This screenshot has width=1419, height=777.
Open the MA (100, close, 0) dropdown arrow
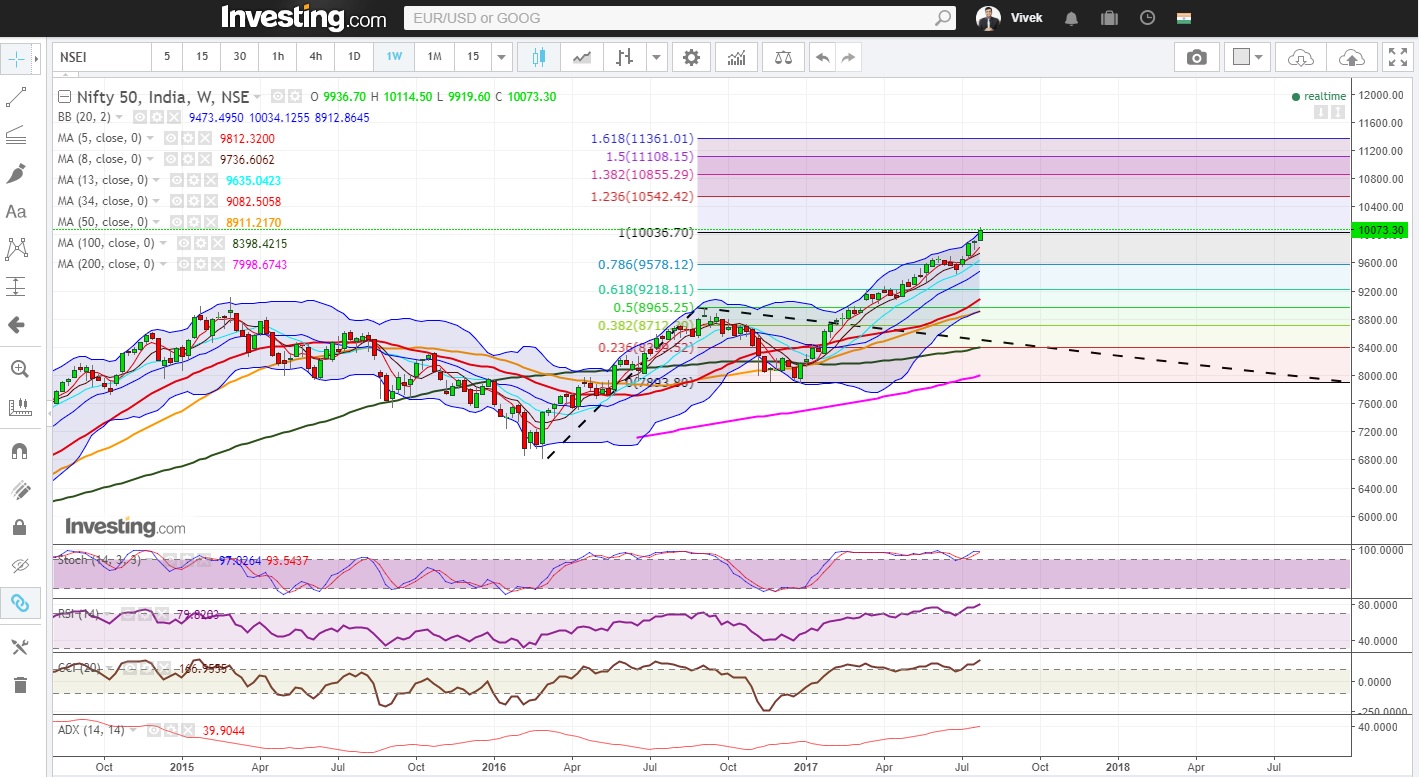(x=165, y=243)
